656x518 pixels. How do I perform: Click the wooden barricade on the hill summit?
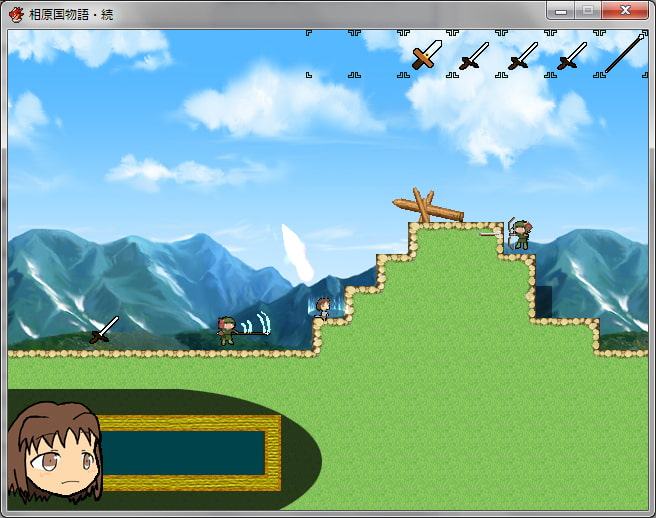(427, 207)
